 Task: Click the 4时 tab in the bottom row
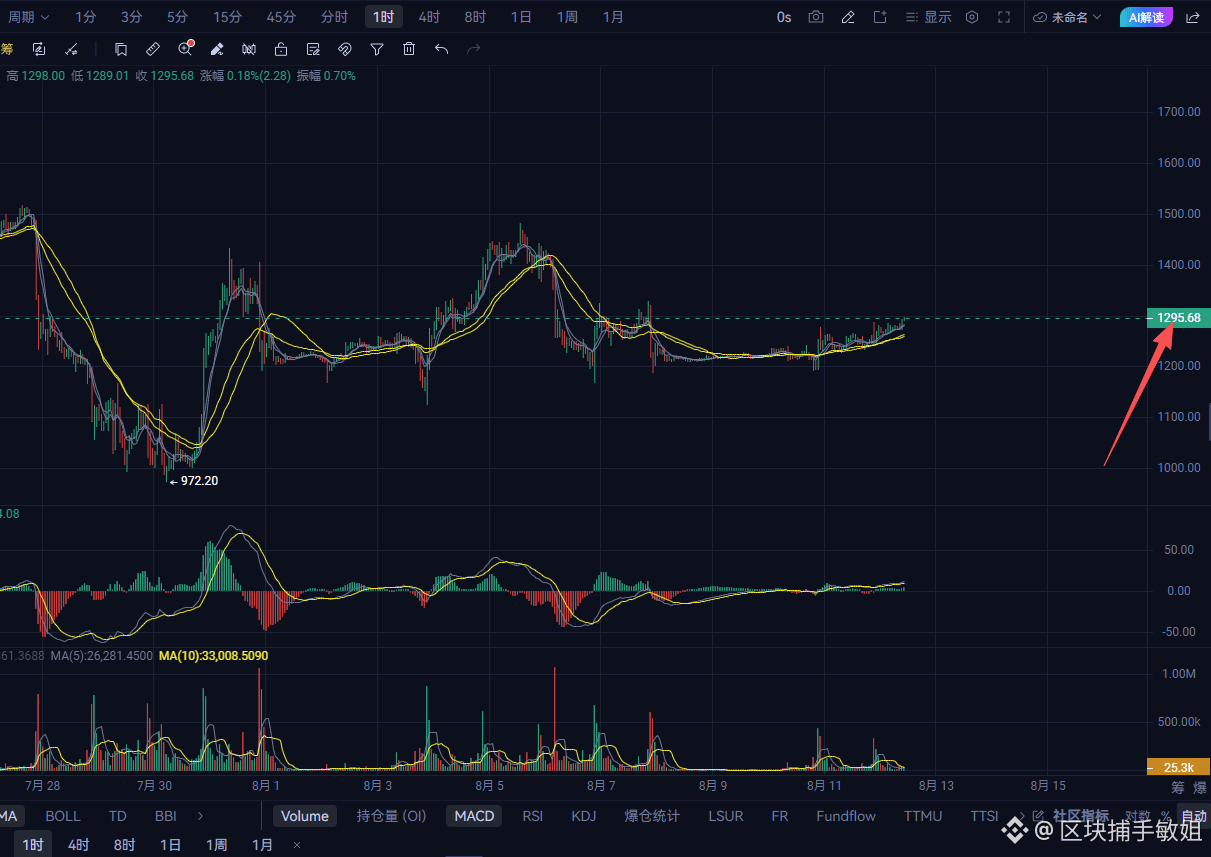coord(78,845)
